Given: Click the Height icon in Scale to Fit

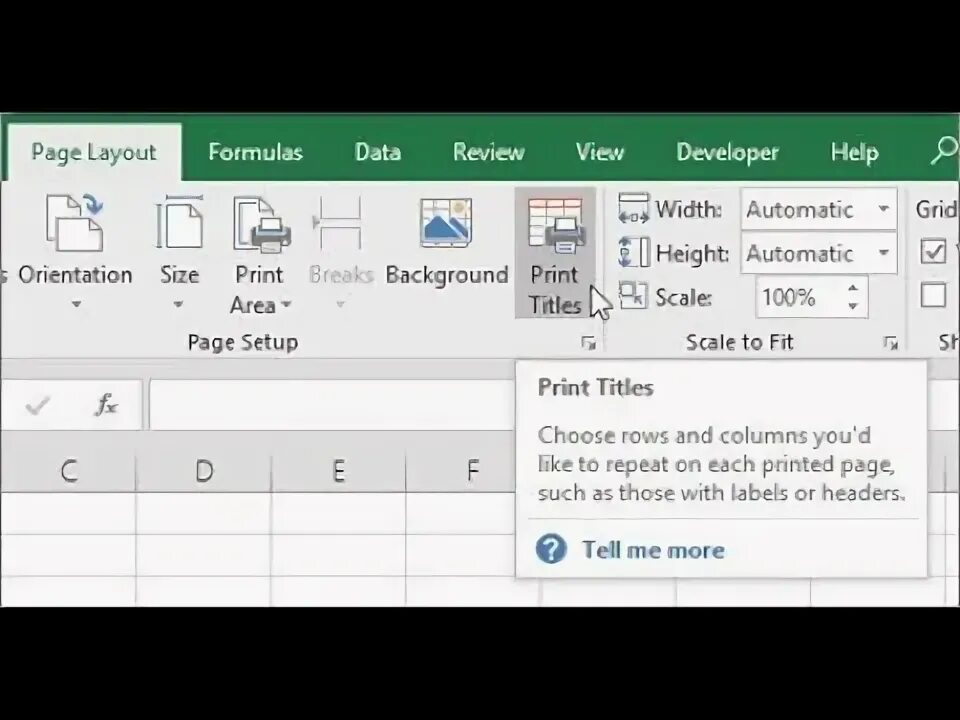Looking at the screenshot, I should point(633,252).
